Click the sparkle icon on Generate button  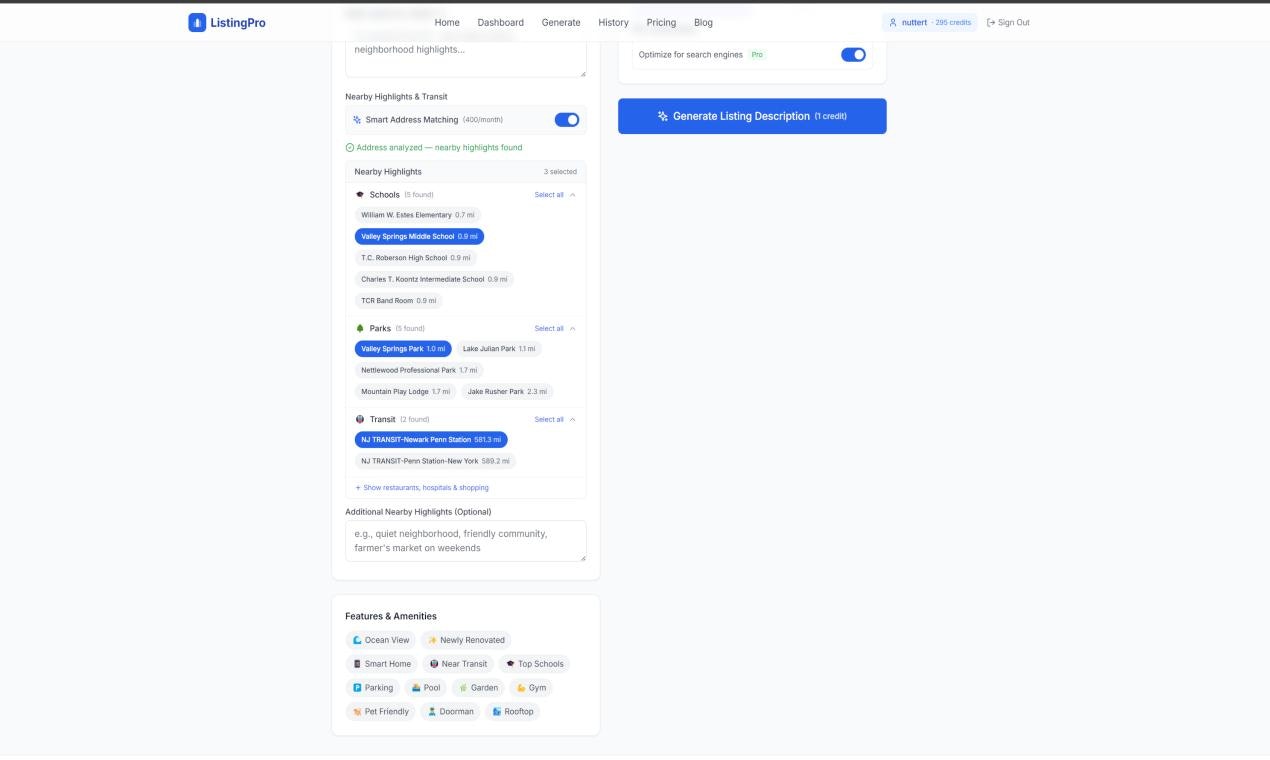click(x=662, y=116)
